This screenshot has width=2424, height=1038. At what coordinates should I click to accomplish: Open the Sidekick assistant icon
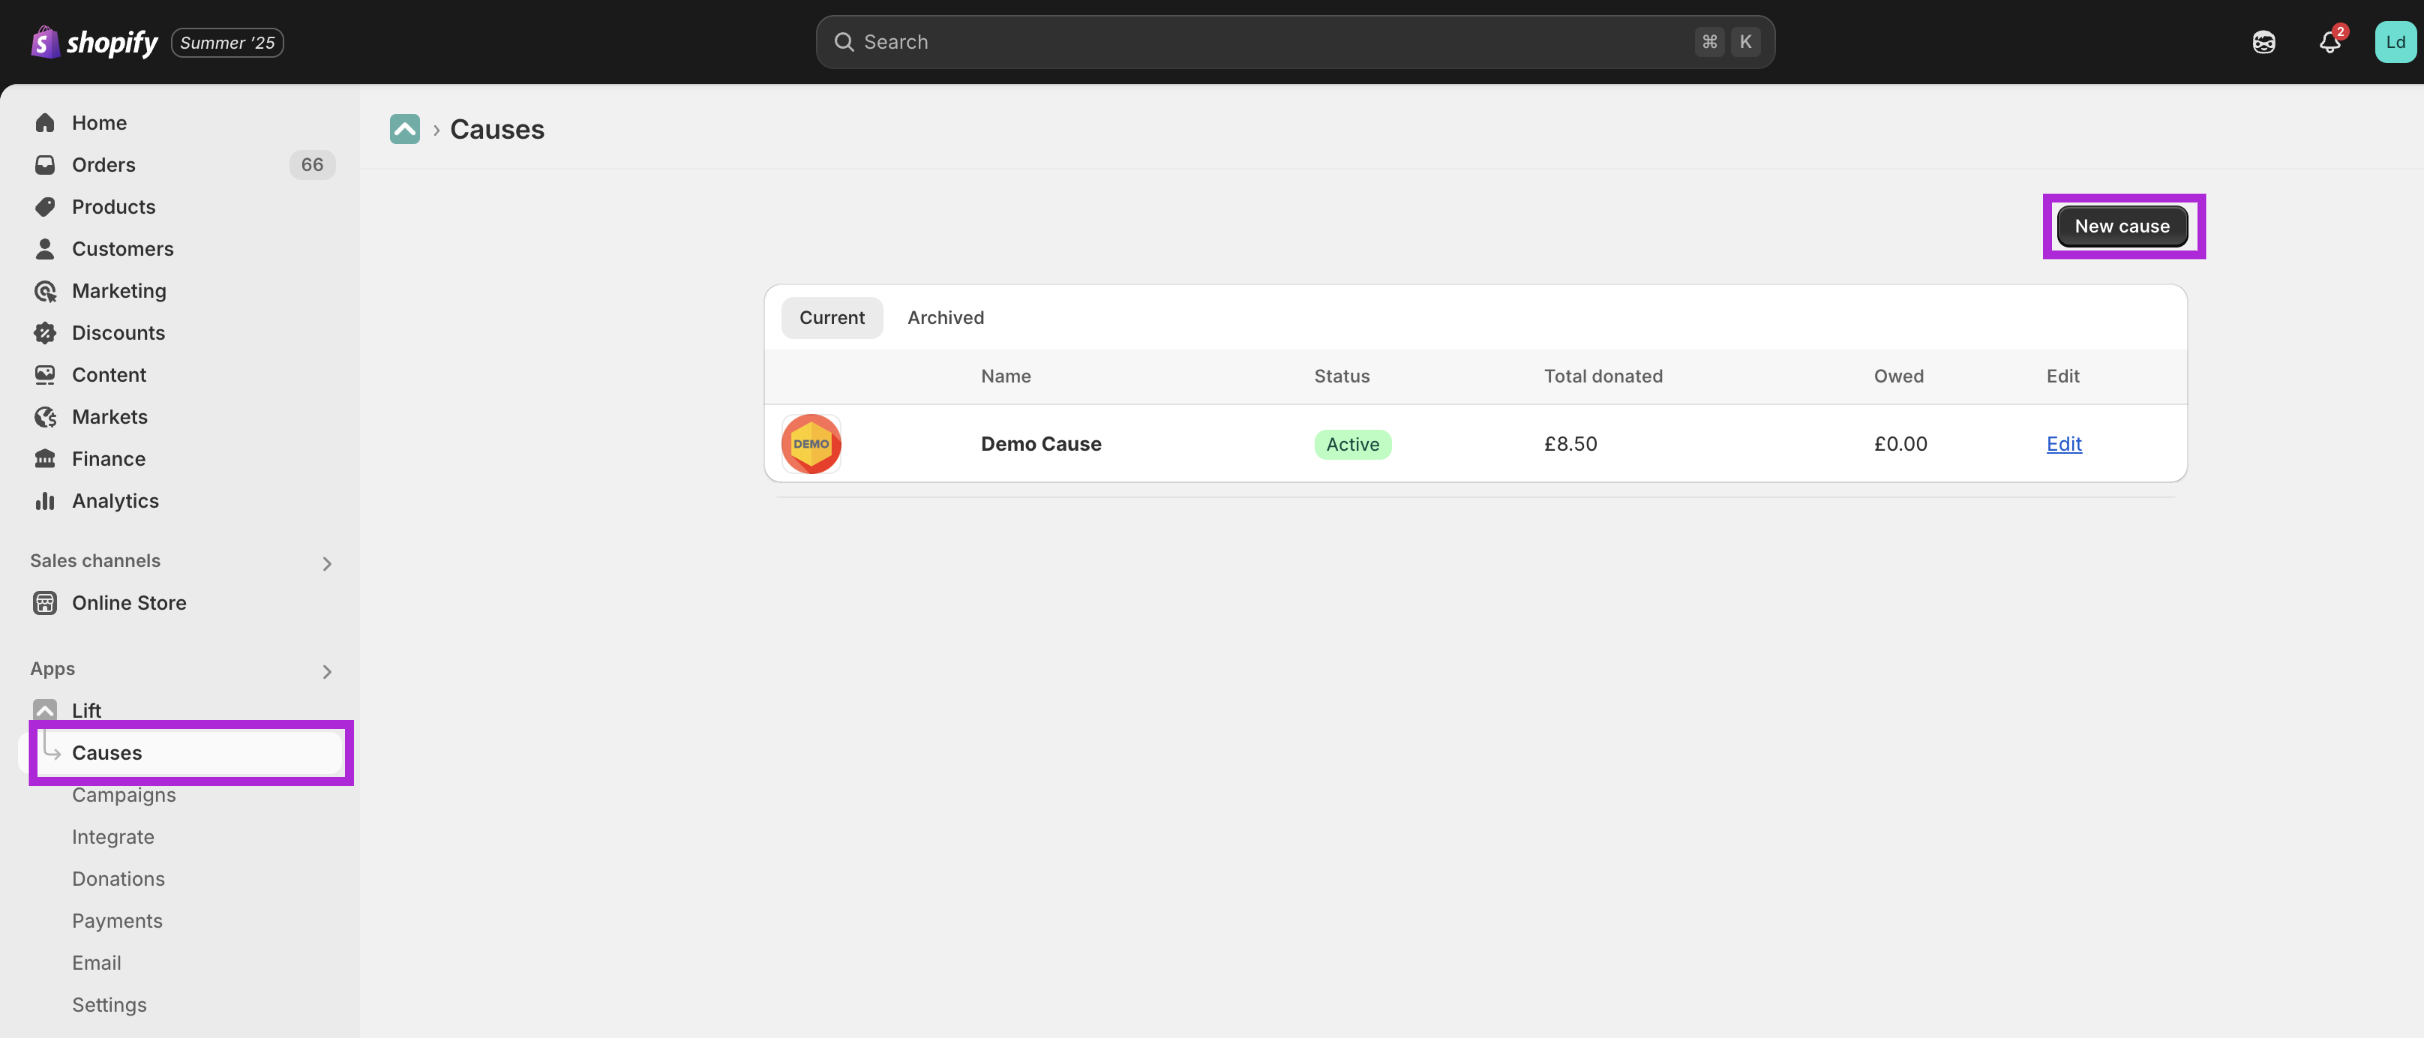click(2264, 42)
